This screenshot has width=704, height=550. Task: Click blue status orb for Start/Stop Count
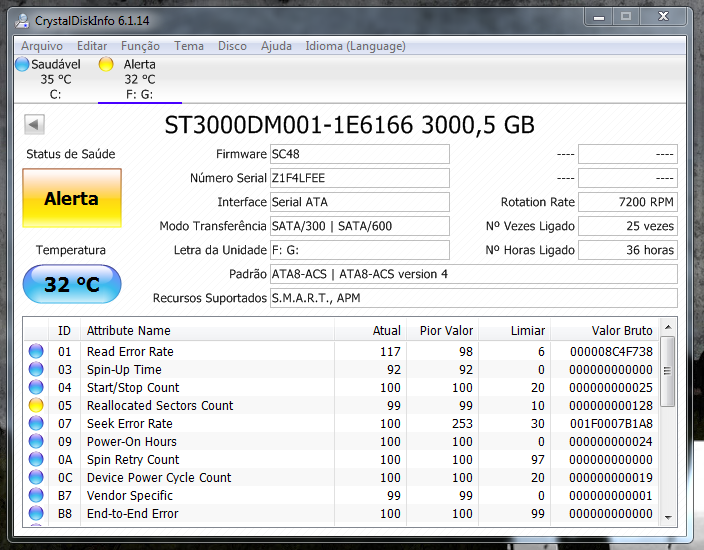click(x=36, y=387)
